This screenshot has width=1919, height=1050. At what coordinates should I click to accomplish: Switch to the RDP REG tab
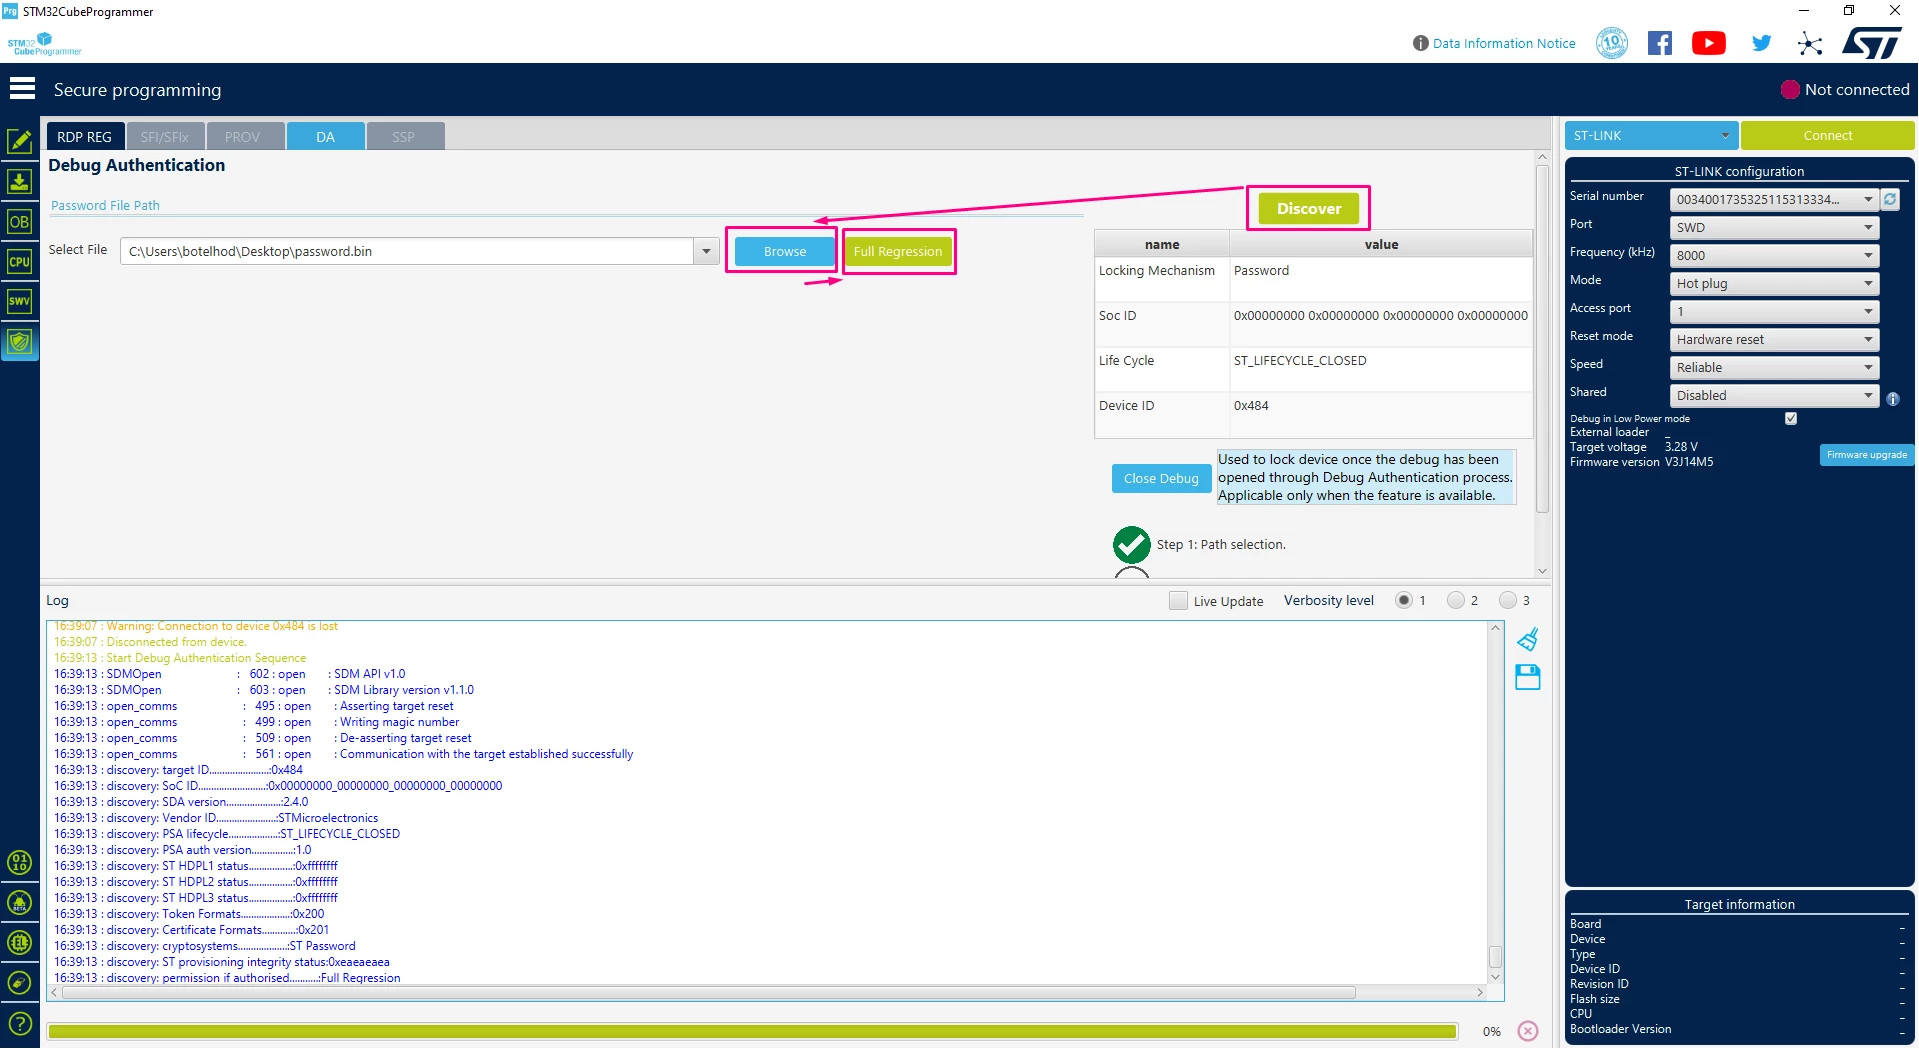pos(85,136)
